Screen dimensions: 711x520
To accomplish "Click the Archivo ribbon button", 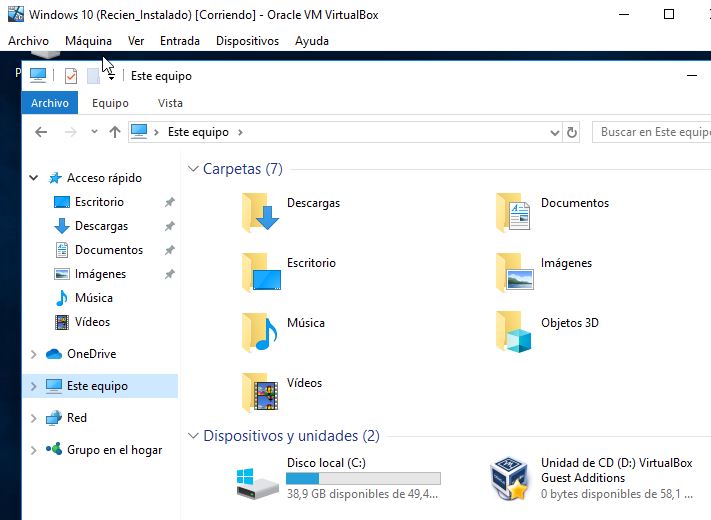I will [x=50, y=103].
